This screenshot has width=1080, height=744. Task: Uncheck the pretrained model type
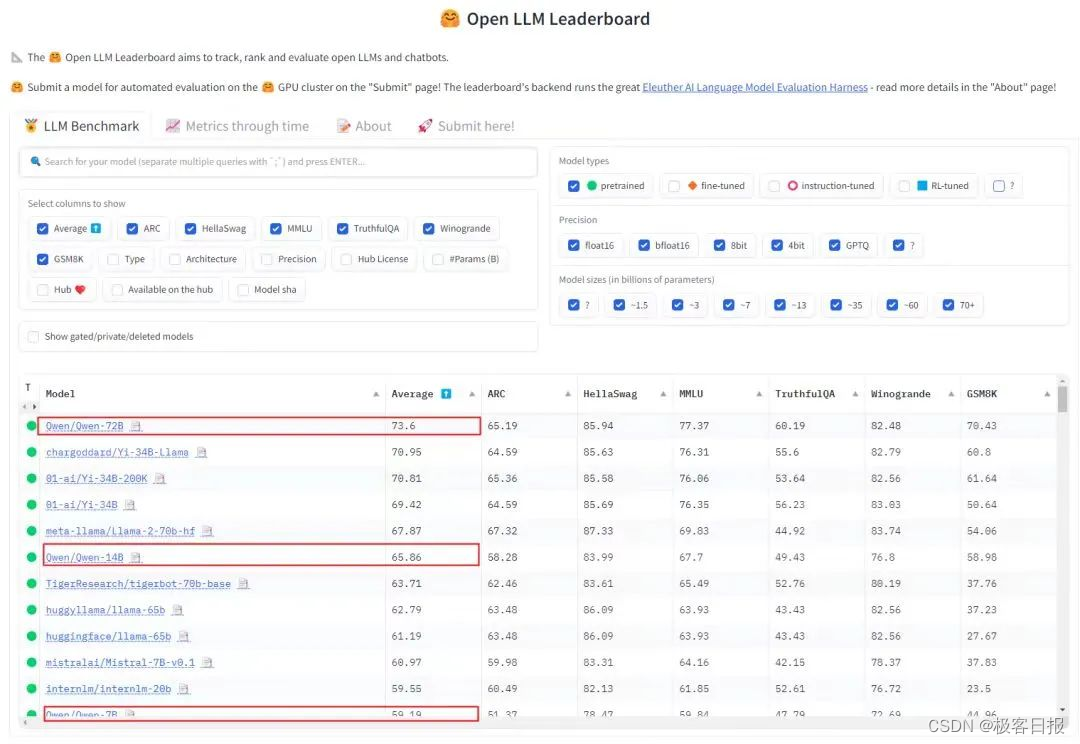(574, 186)
